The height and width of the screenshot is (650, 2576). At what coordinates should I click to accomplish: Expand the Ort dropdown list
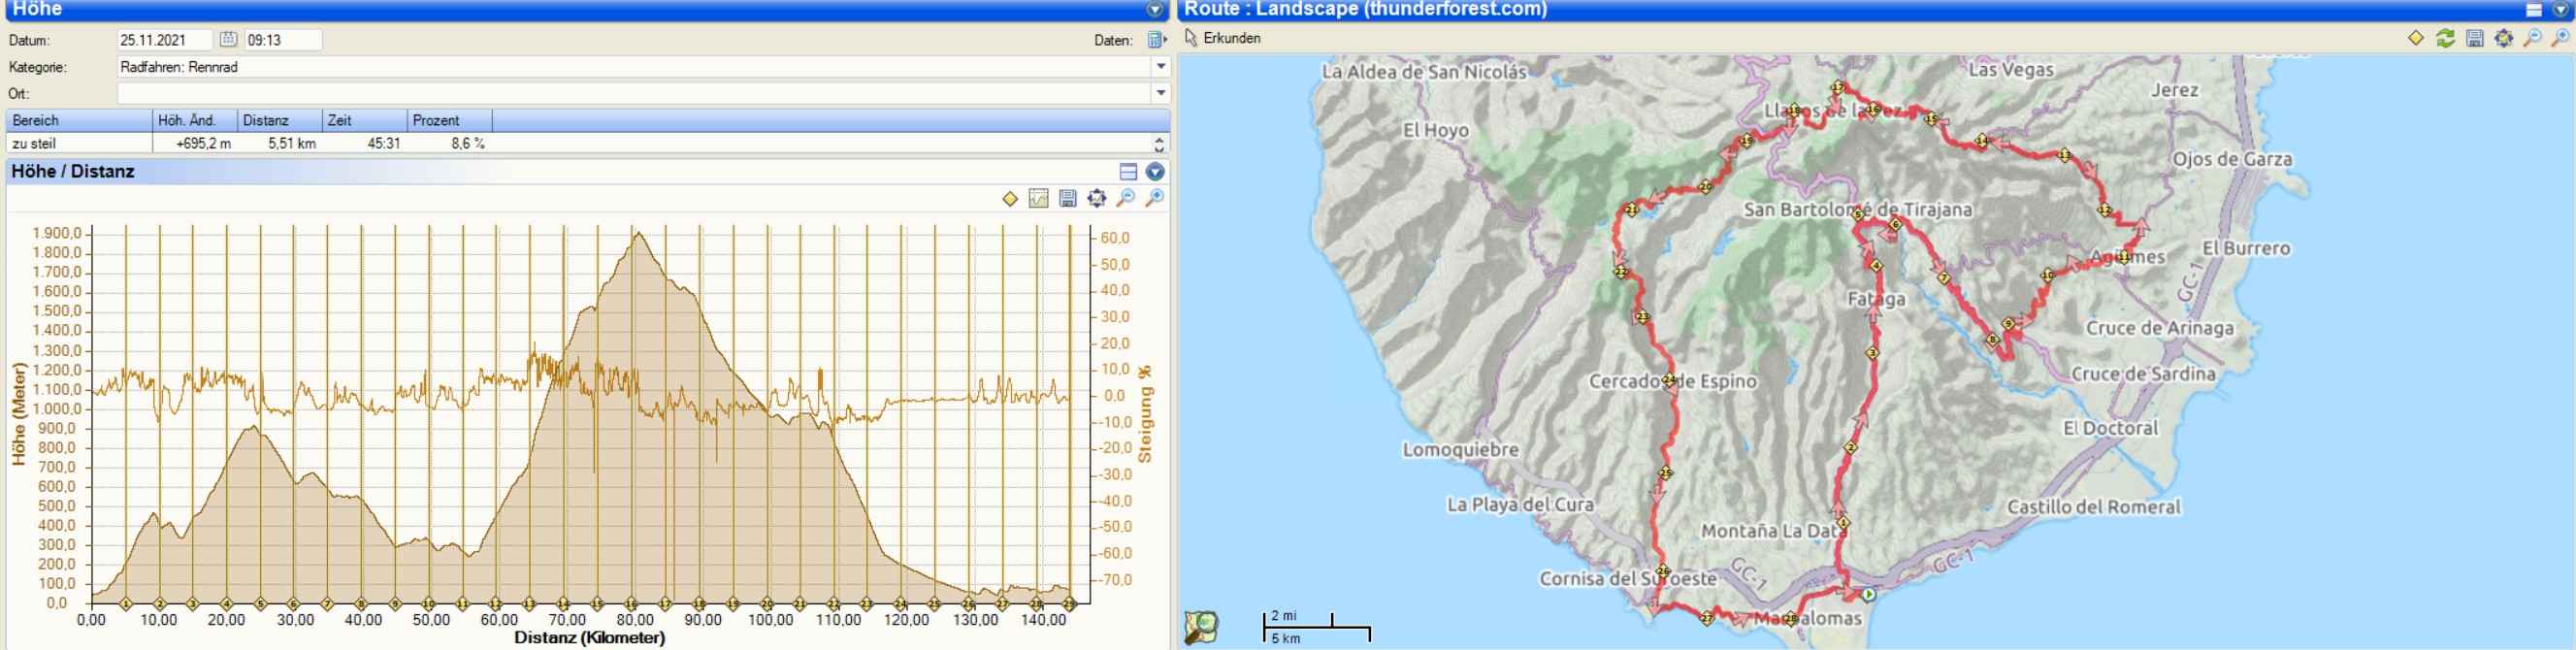(x=1161, y=93)
